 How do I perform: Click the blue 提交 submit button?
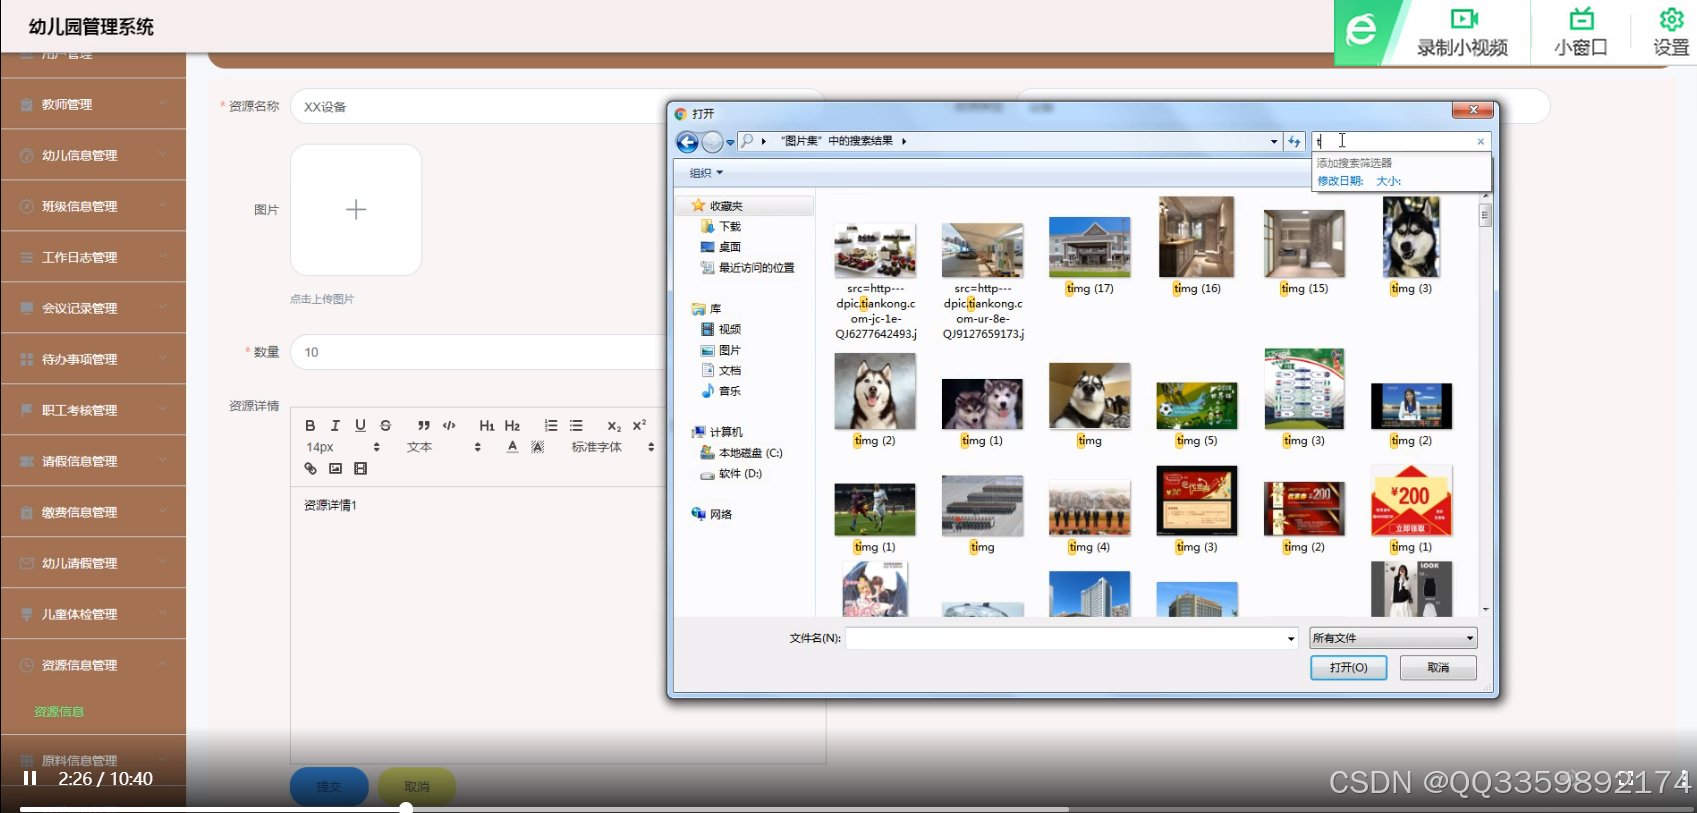point(329,786)
